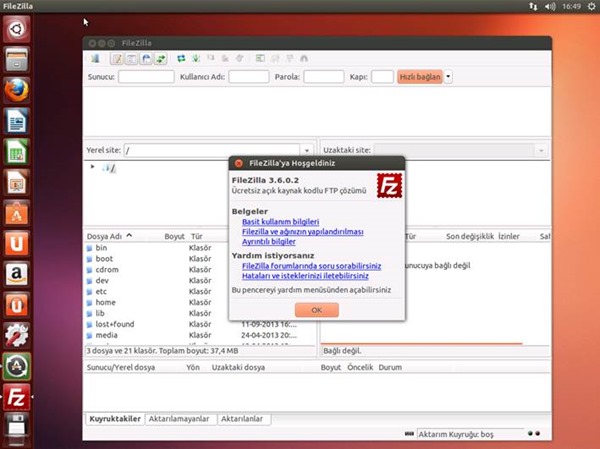The image size is (600, 449).
Task: Launch Firefox from the launcher
Action: pos(16,90)
